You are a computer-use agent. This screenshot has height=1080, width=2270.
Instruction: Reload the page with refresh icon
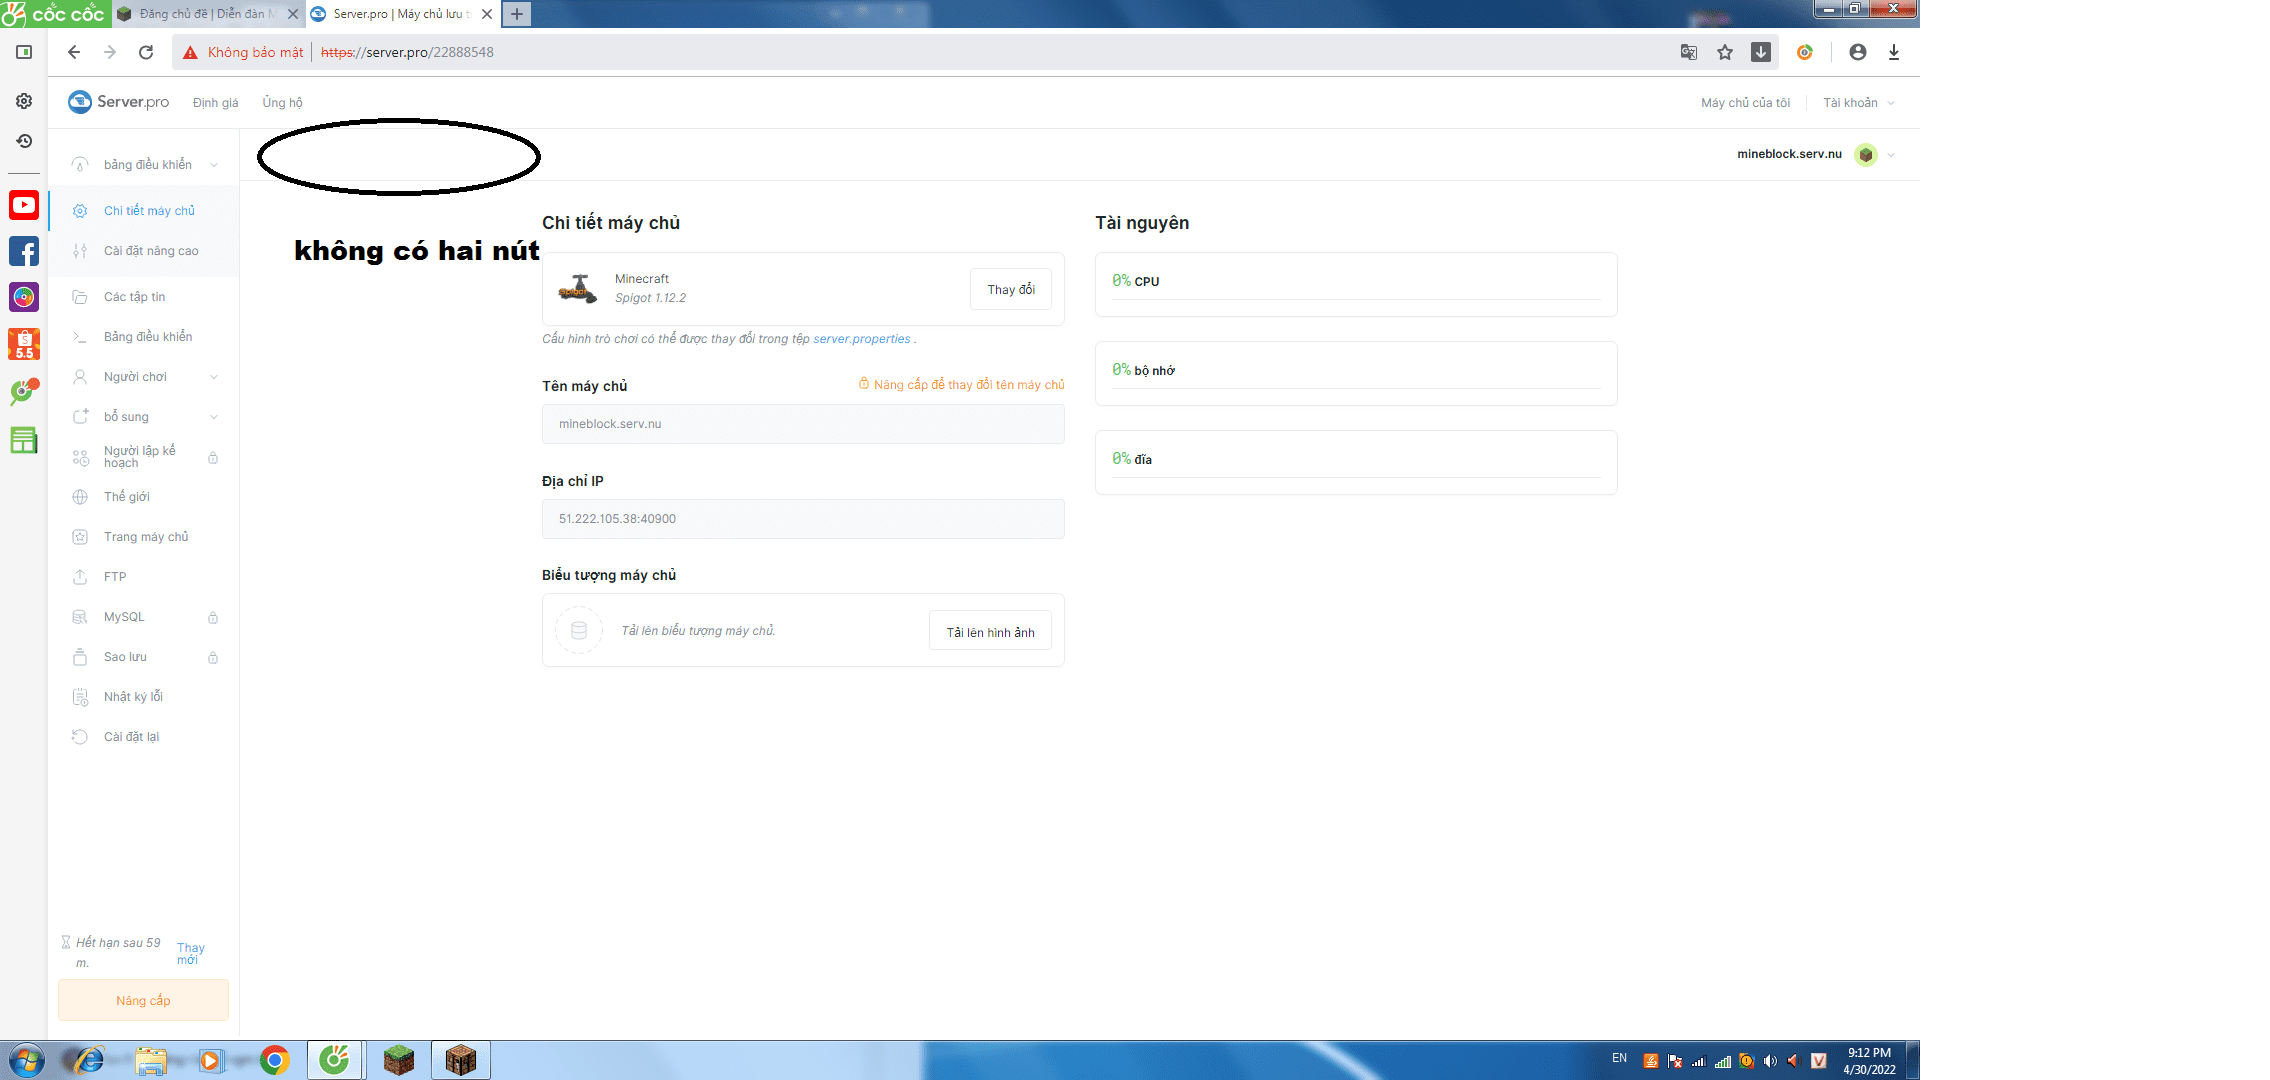[146, 52]
